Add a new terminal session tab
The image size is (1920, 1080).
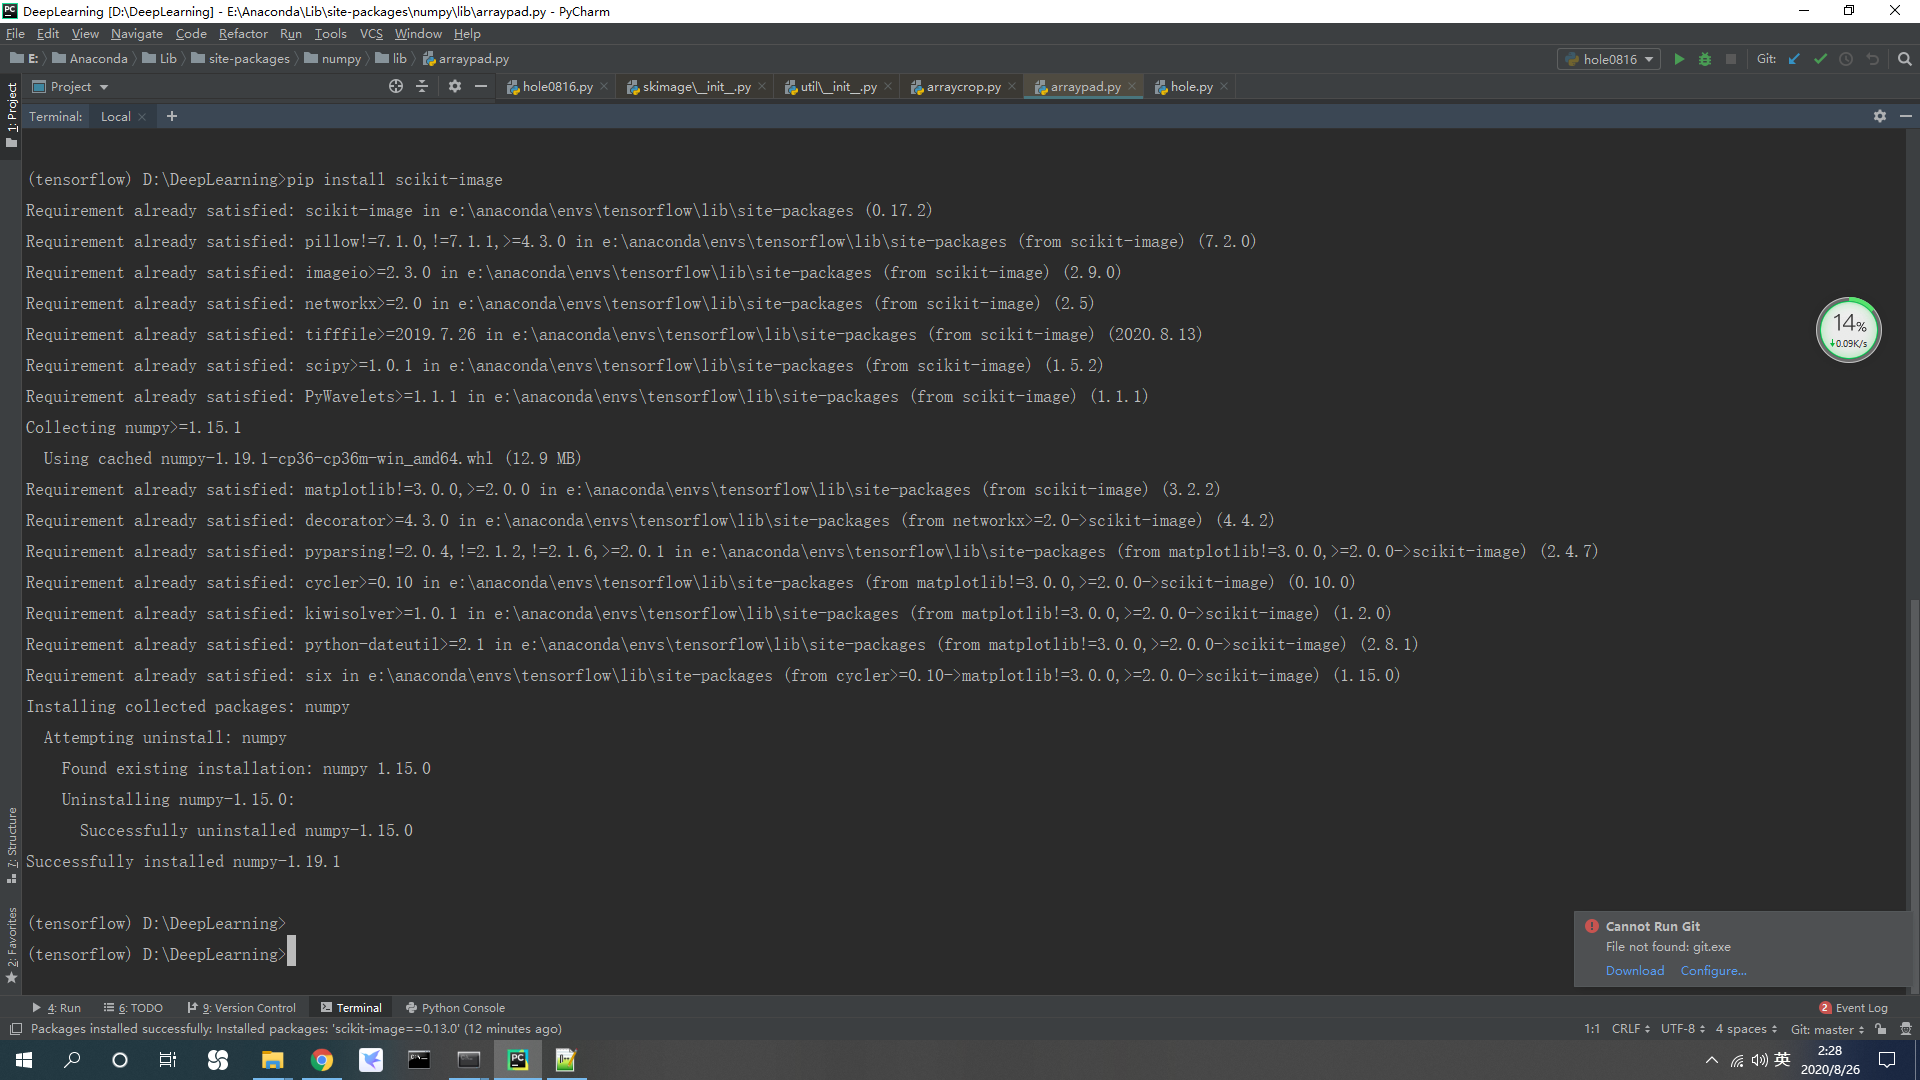pos(172,116)
